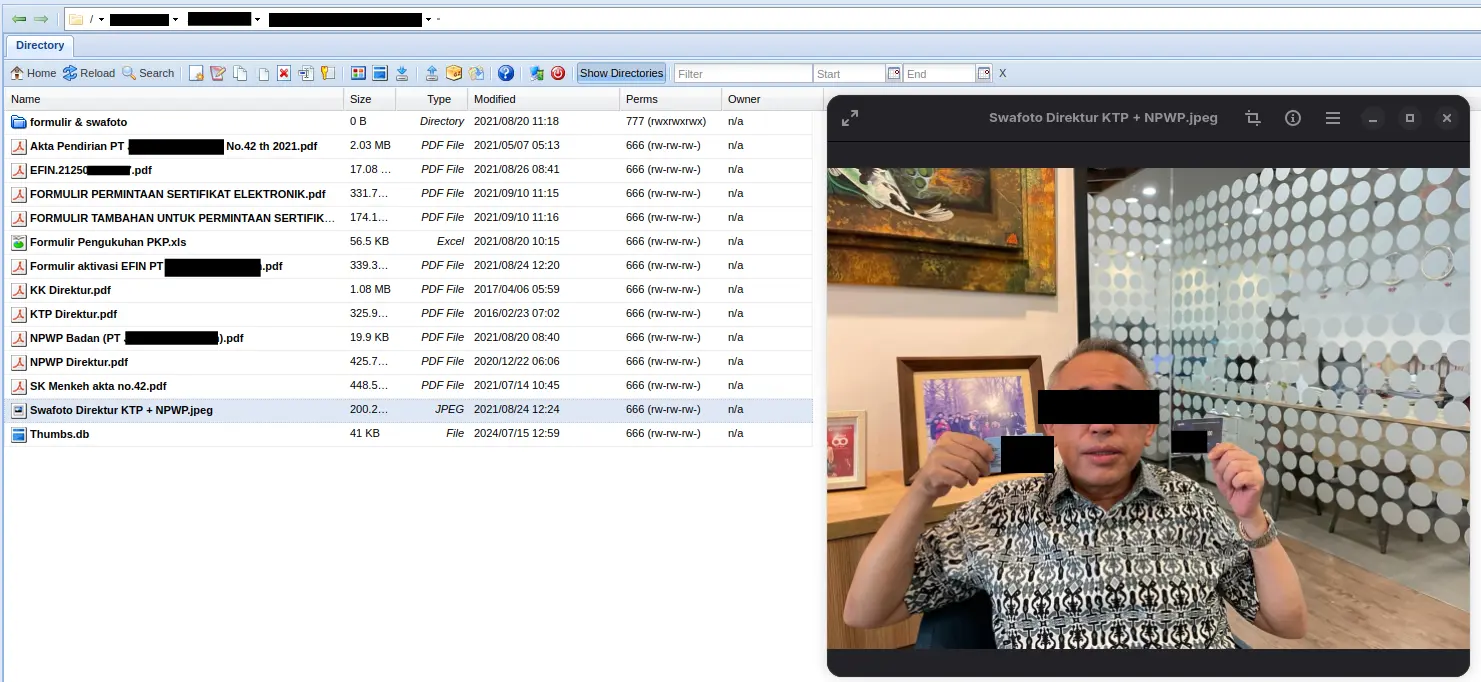Click the copy files icon

click(241, 73)
